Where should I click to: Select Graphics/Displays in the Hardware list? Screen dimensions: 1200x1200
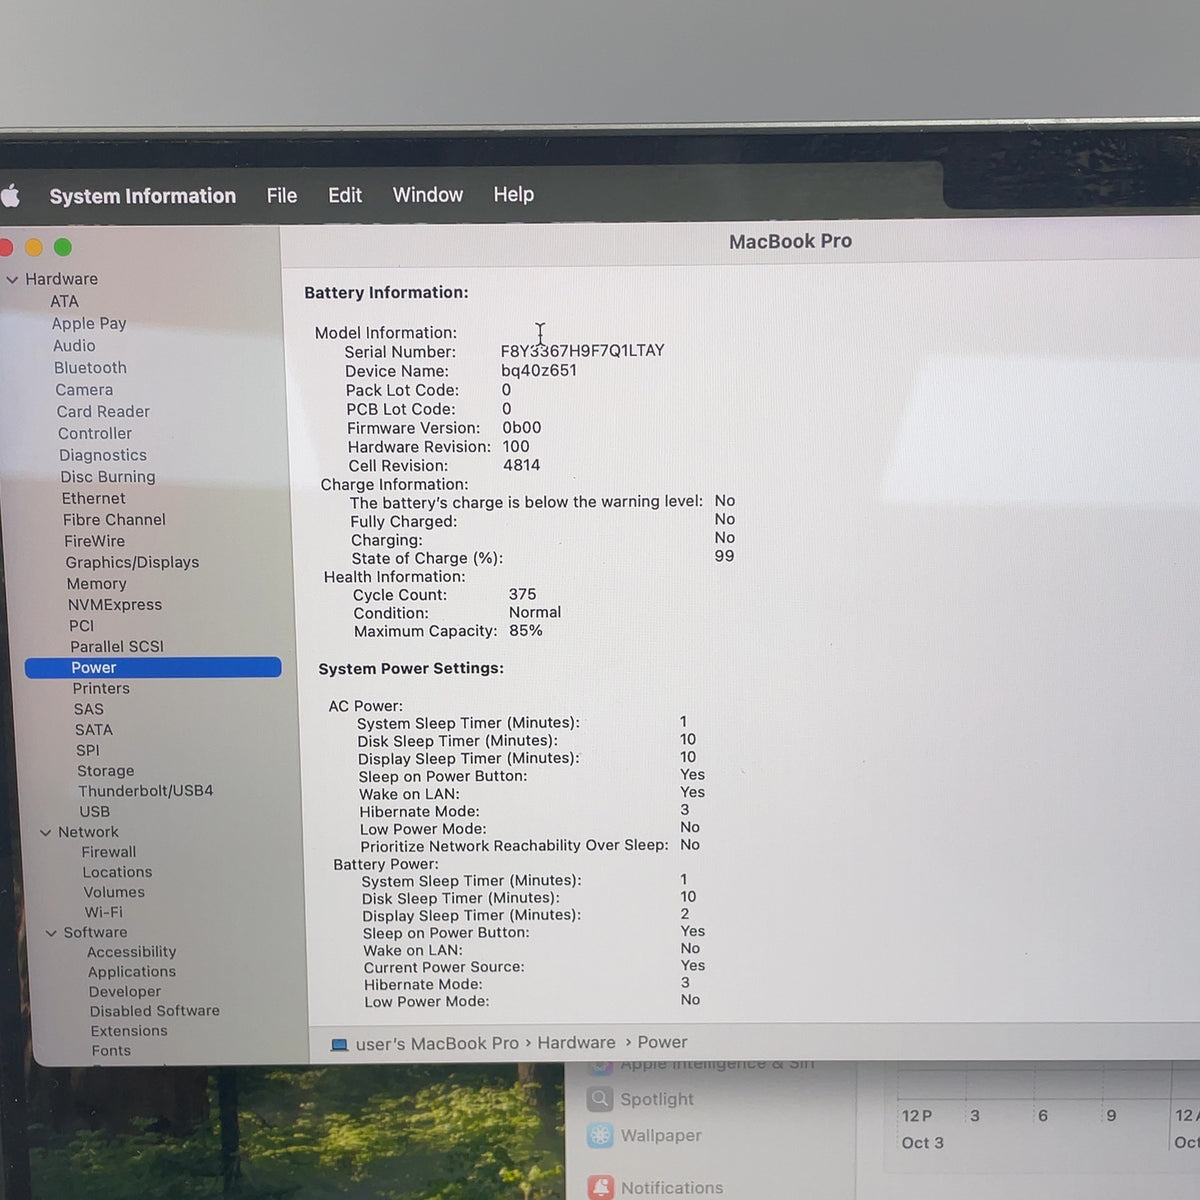[x=132, y=562]
